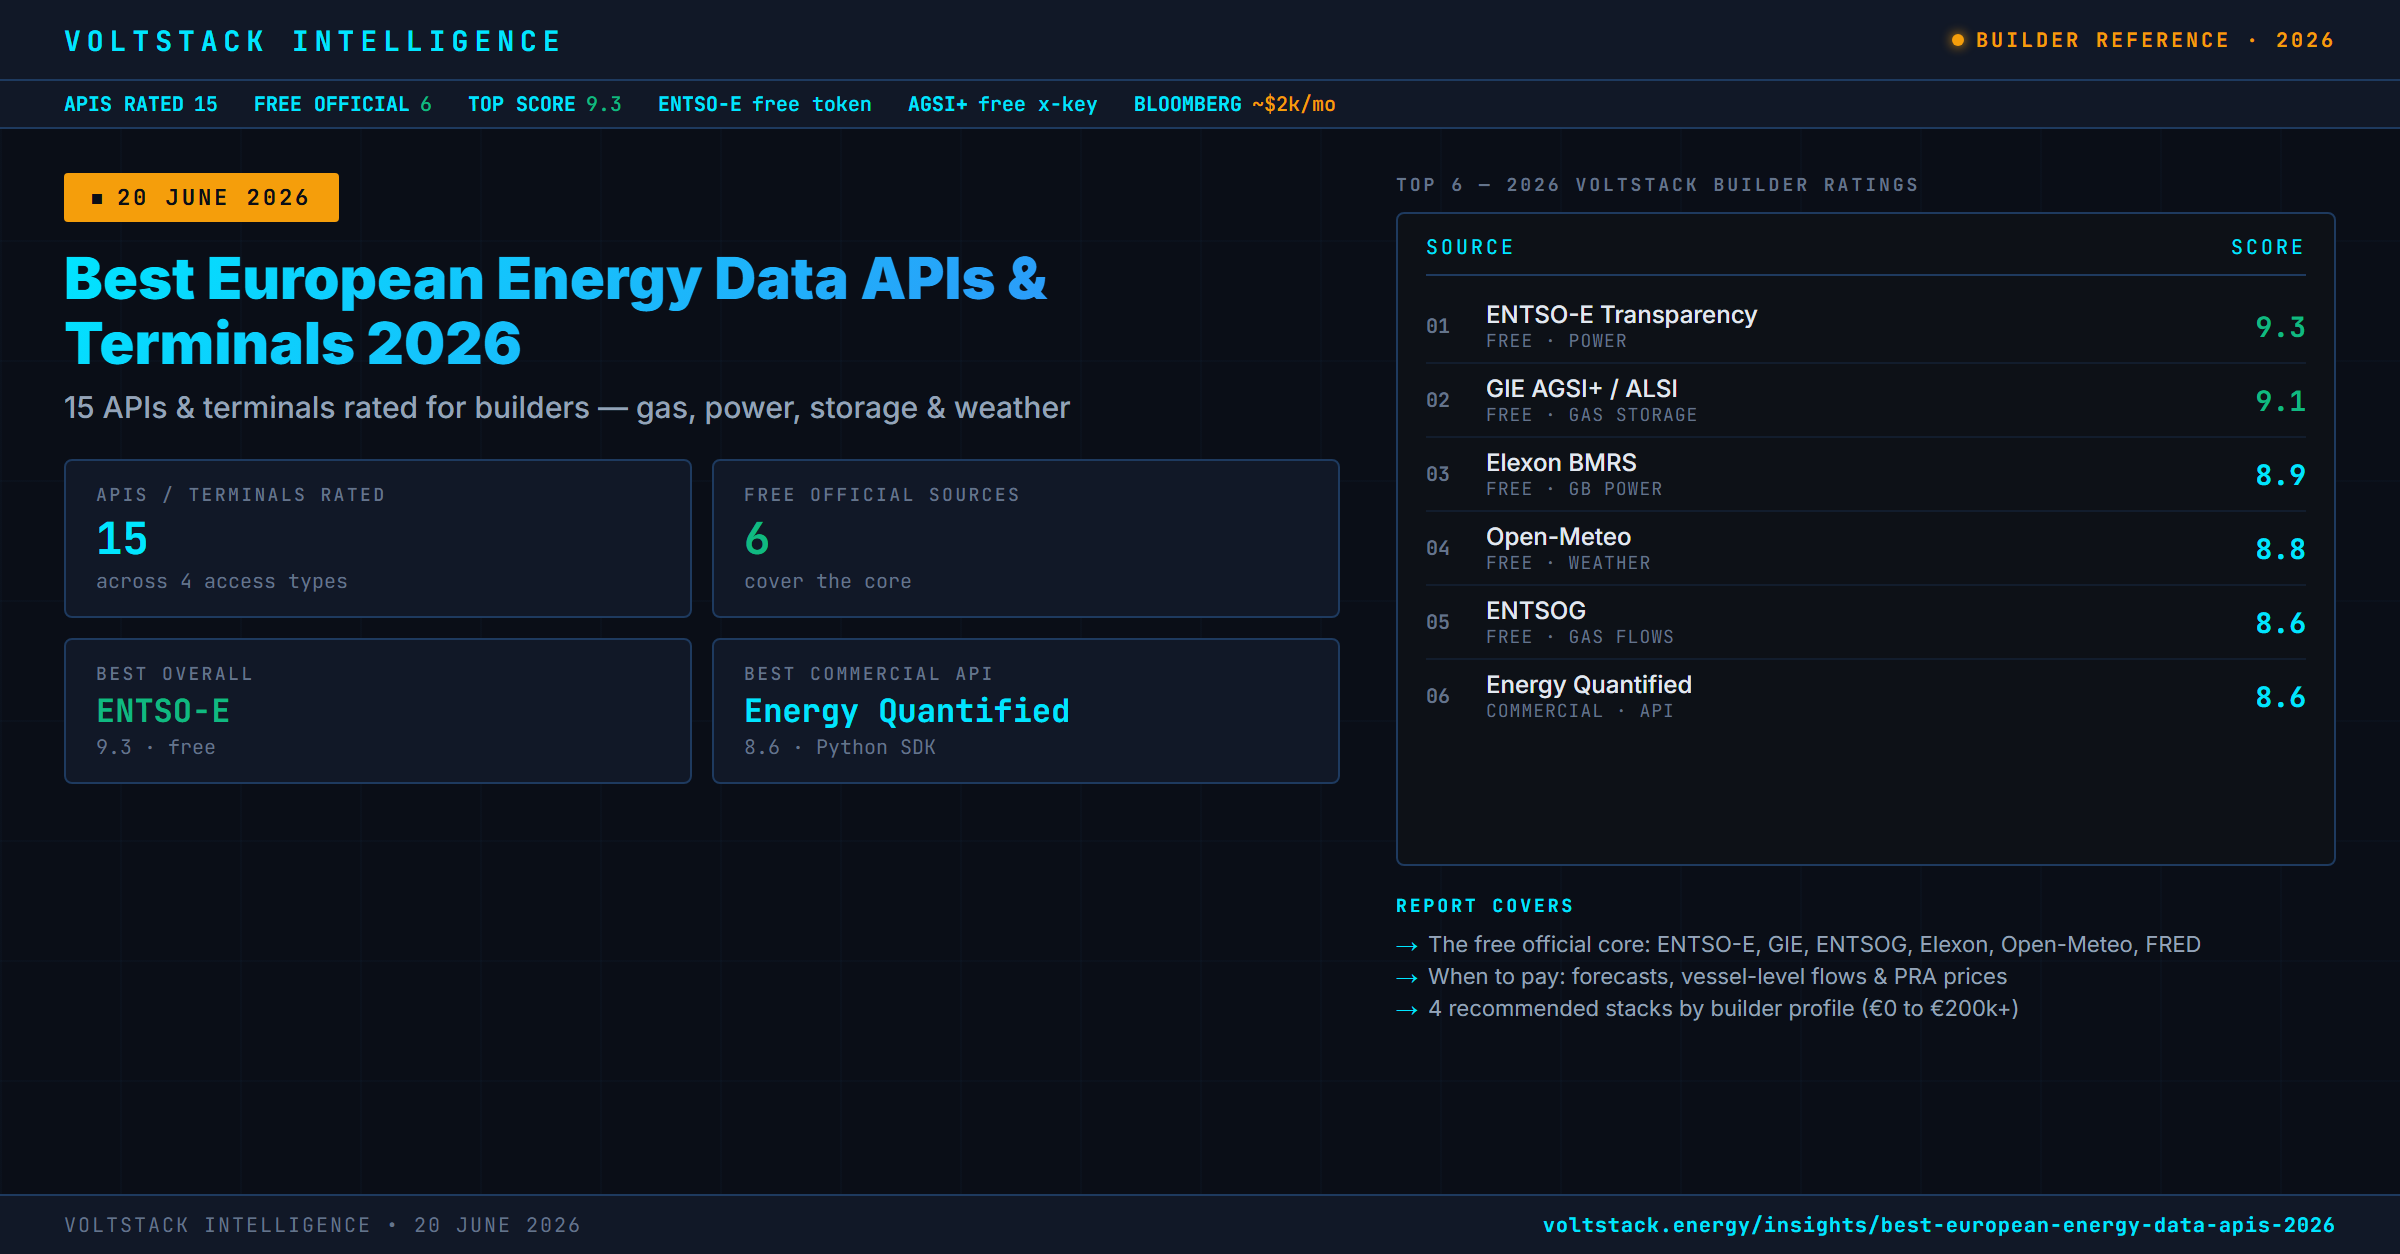Image resolution: width=2400 pixels, height=1254 pixels.
Task: Click AGSI+ free x-key ticker item
Action: [x=1003, y=104]
